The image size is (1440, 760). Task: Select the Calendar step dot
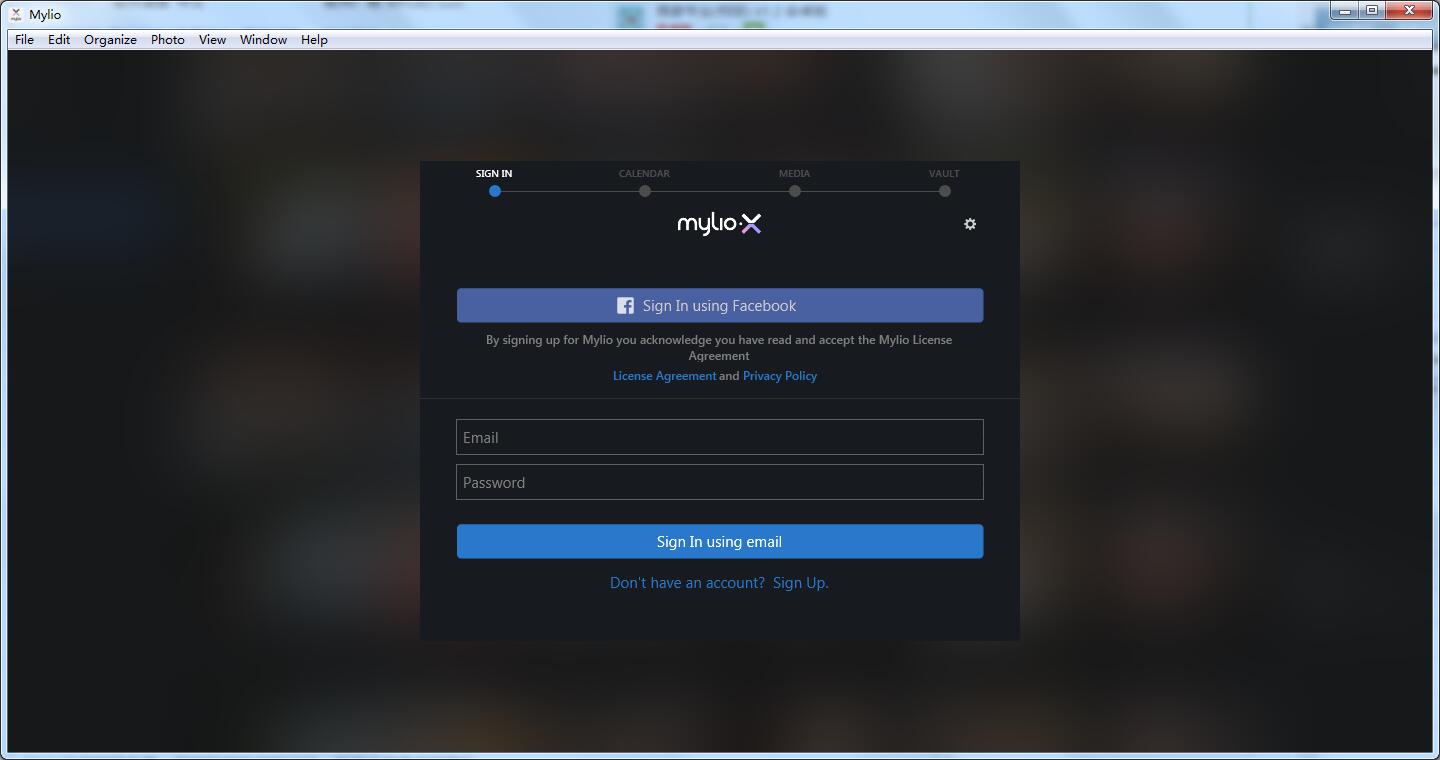[x=644, y=191]
